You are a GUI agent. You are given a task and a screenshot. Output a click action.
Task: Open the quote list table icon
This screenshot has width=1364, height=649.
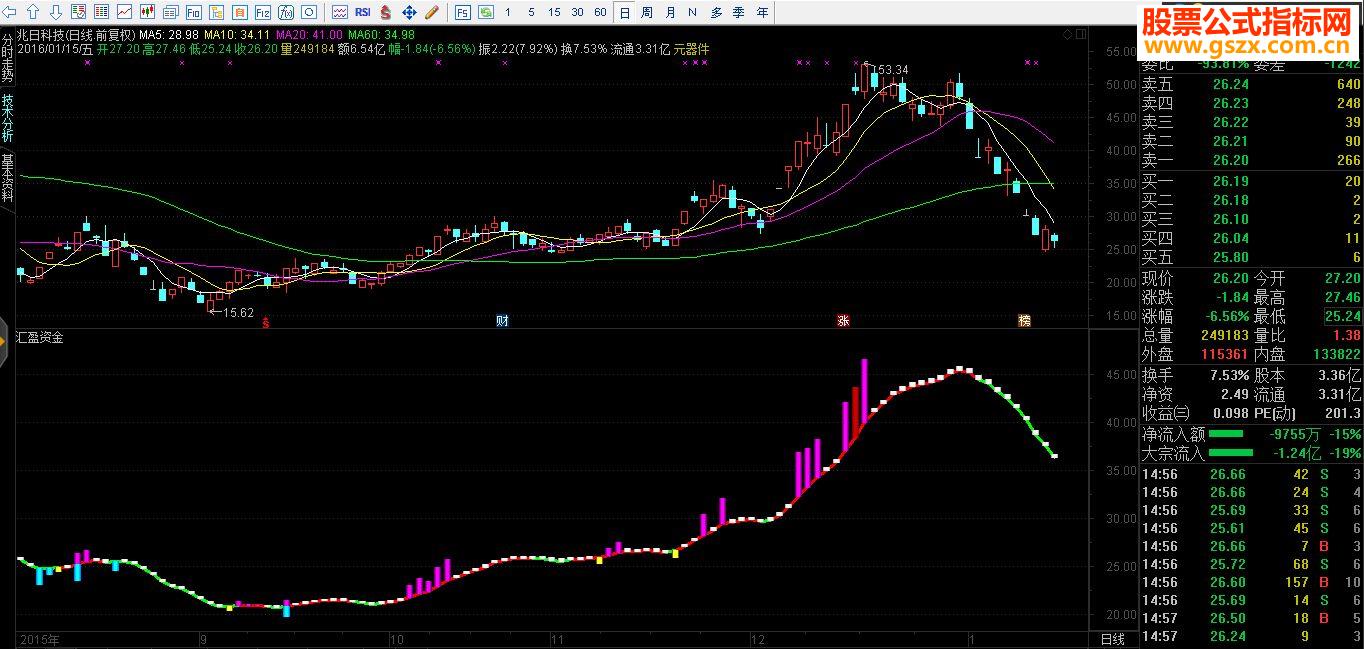pyautogui.click(x=78, y=12)
